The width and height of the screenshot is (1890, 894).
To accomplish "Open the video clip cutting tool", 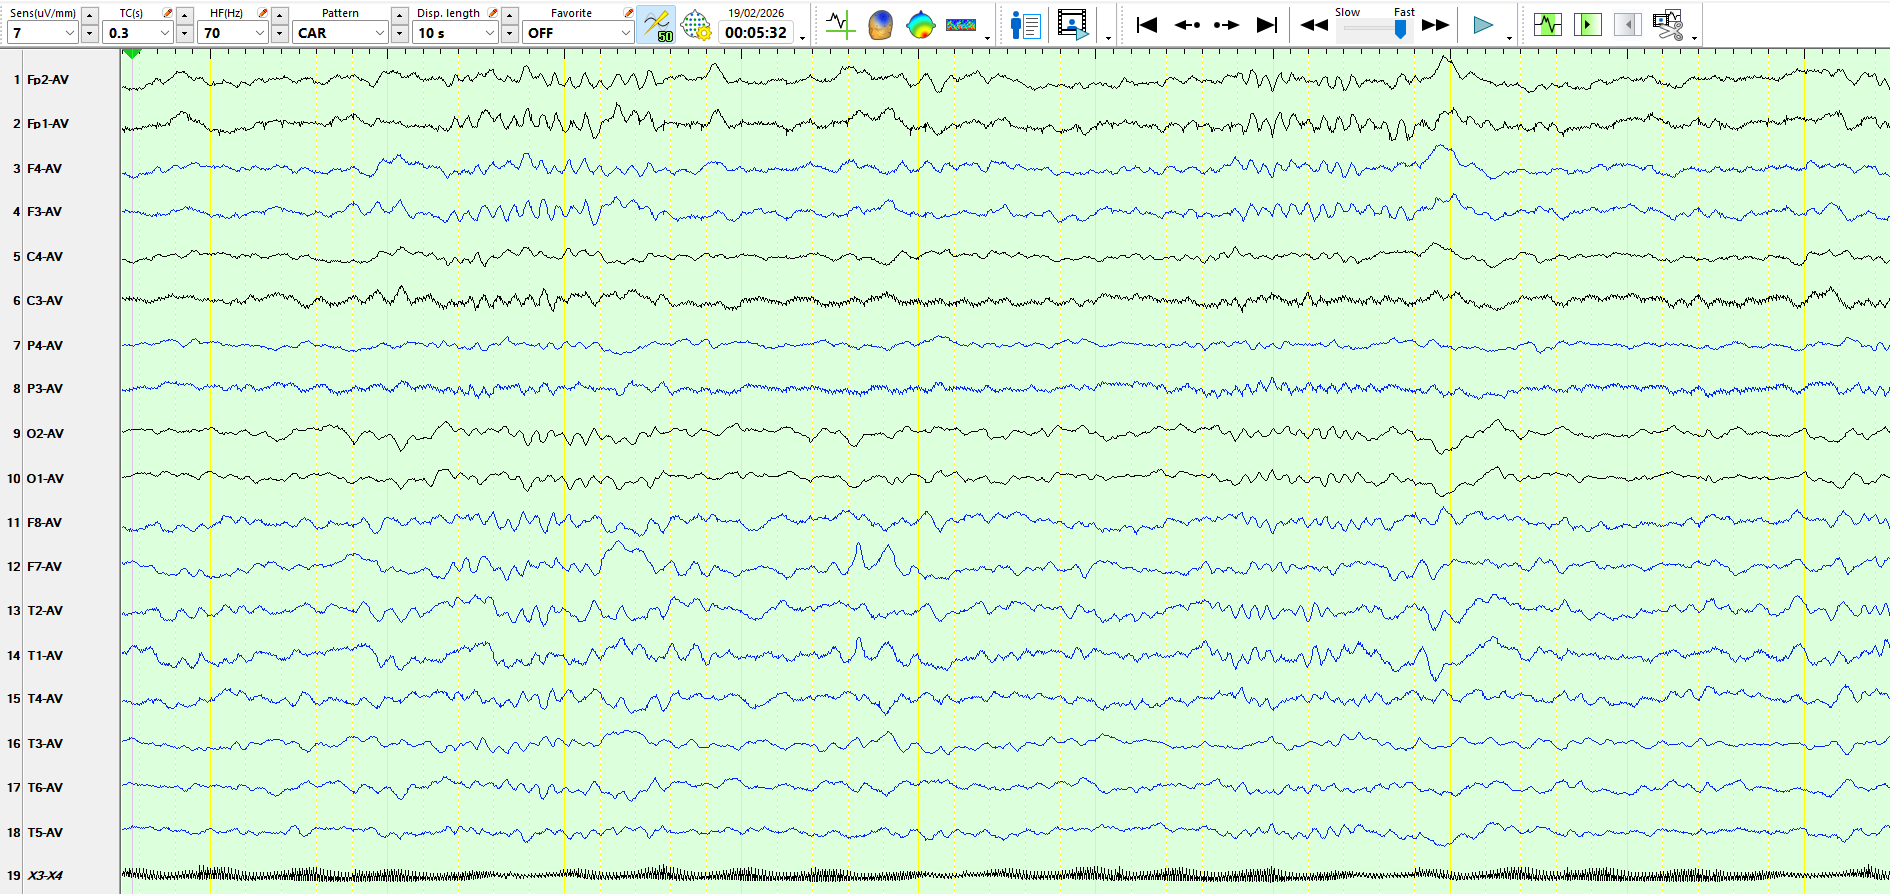I will (1668, 25).
